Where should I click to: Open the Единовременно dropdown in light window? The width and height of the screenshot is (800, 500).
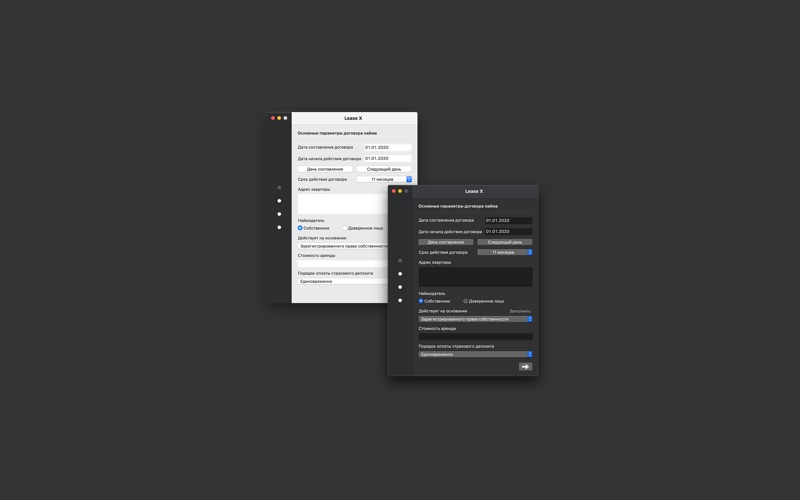click(343, 281)
